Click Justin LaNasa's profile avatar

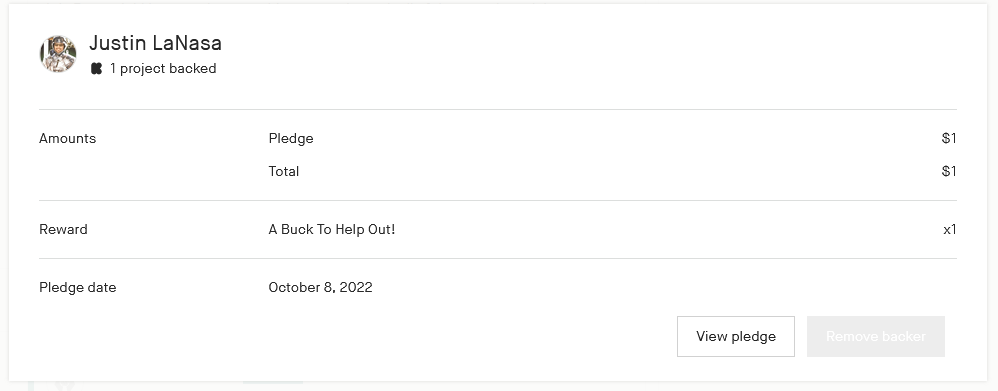pos(58,54)
